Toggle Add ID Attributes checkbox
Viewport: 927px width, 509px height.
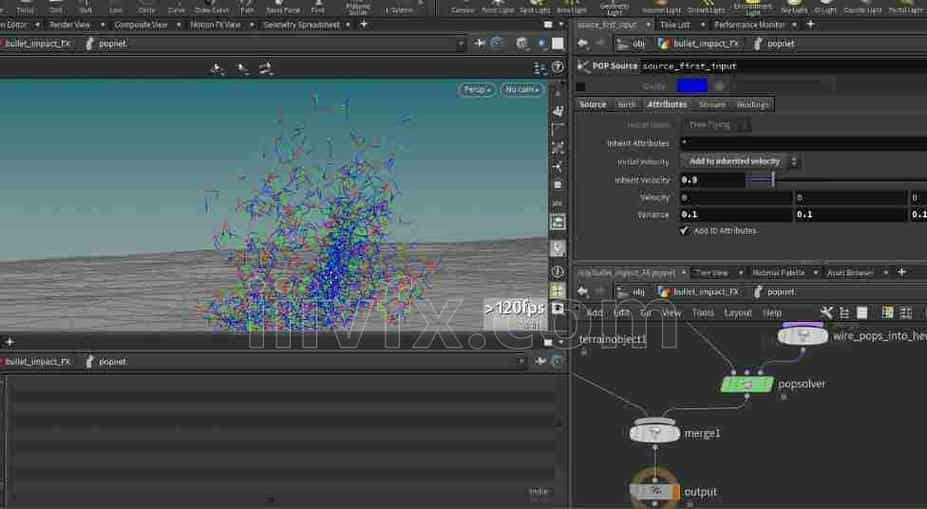[x=685, y=231]
